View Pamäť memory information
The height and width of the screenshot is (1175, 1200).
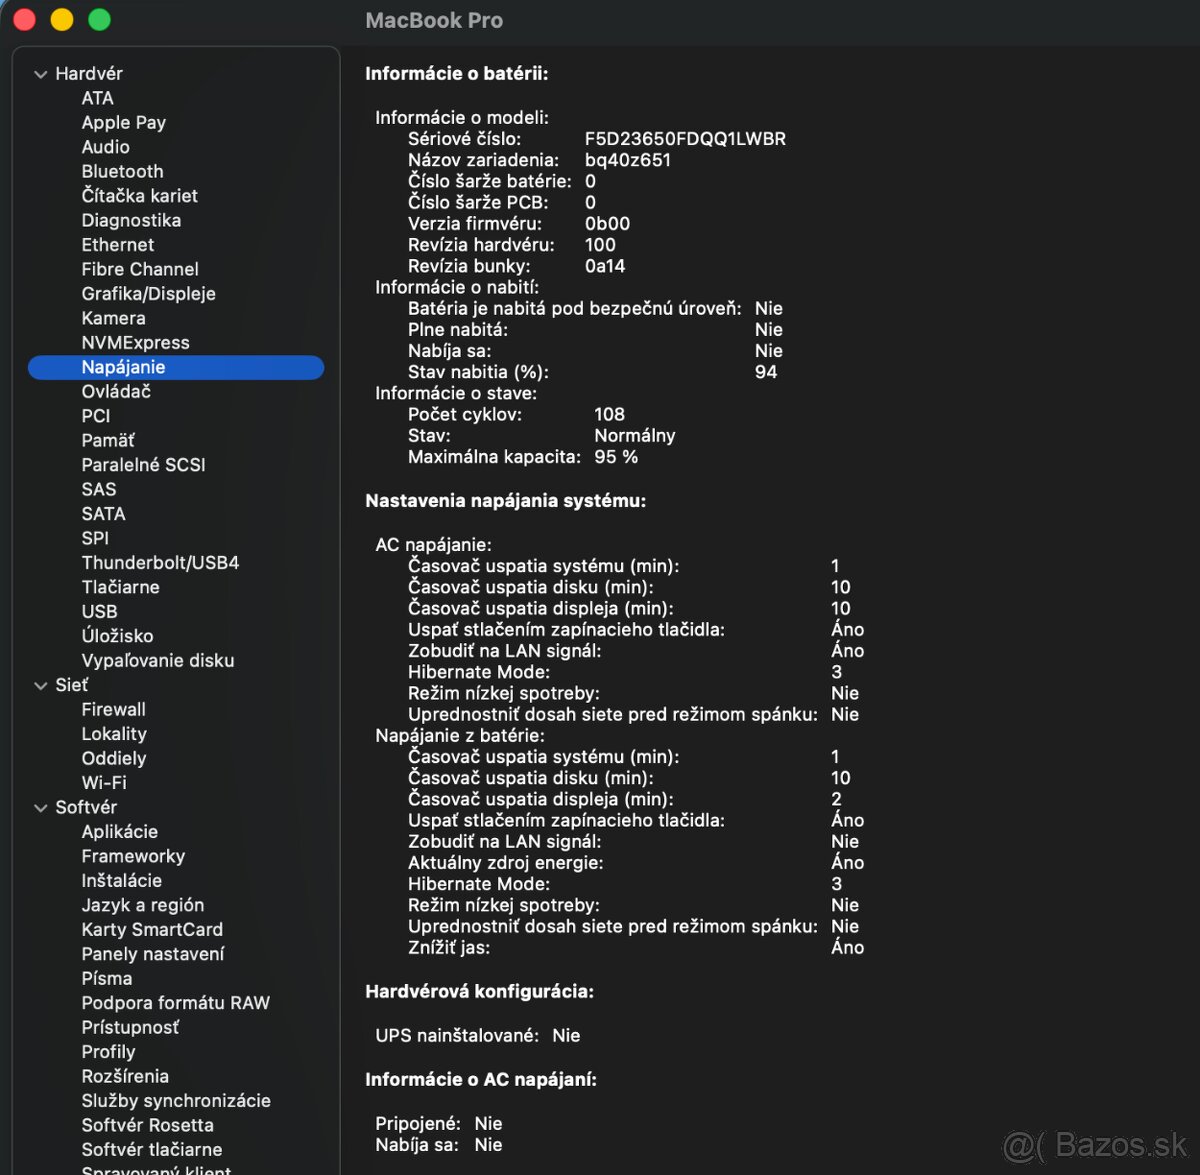108,440
